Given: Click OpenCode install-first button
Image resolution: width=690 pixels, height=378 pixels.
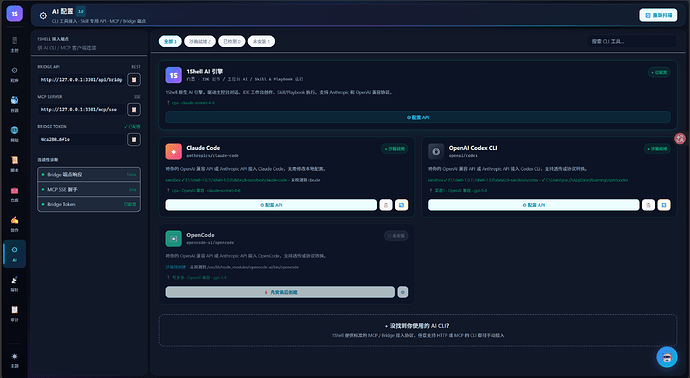Looking at the screenshot, I should click(x=280, y=292).
